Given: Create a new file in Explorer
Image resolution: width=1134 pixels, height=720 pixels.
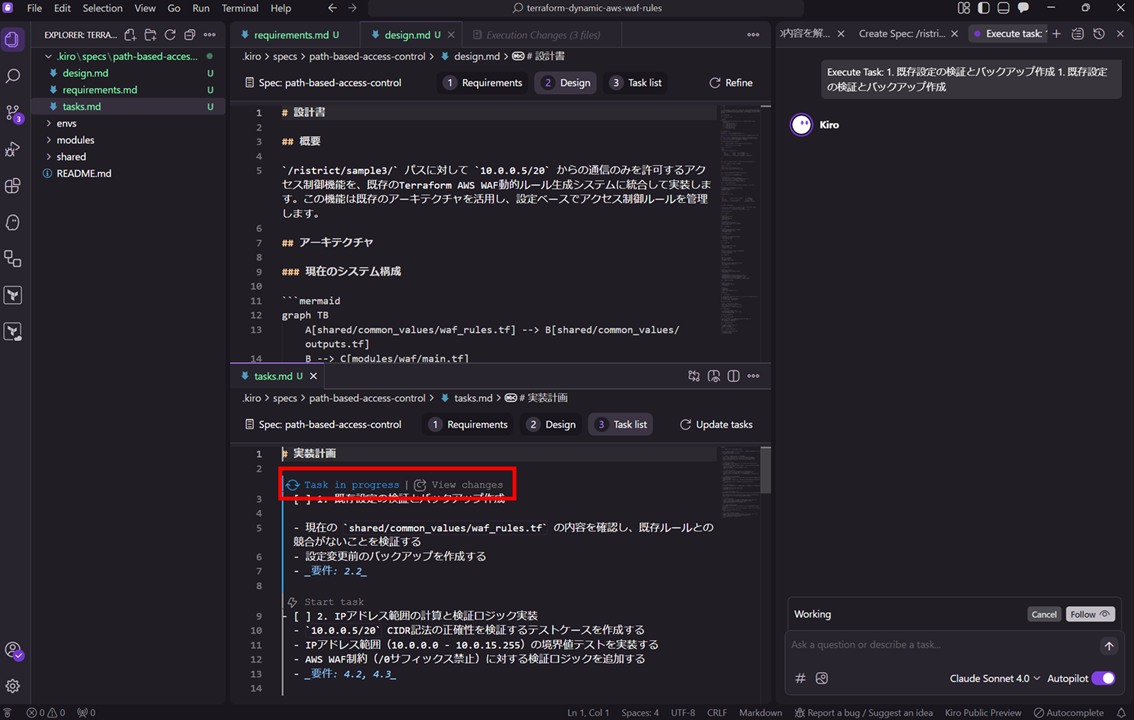Looking at the screenshot, I should point(130,35).
